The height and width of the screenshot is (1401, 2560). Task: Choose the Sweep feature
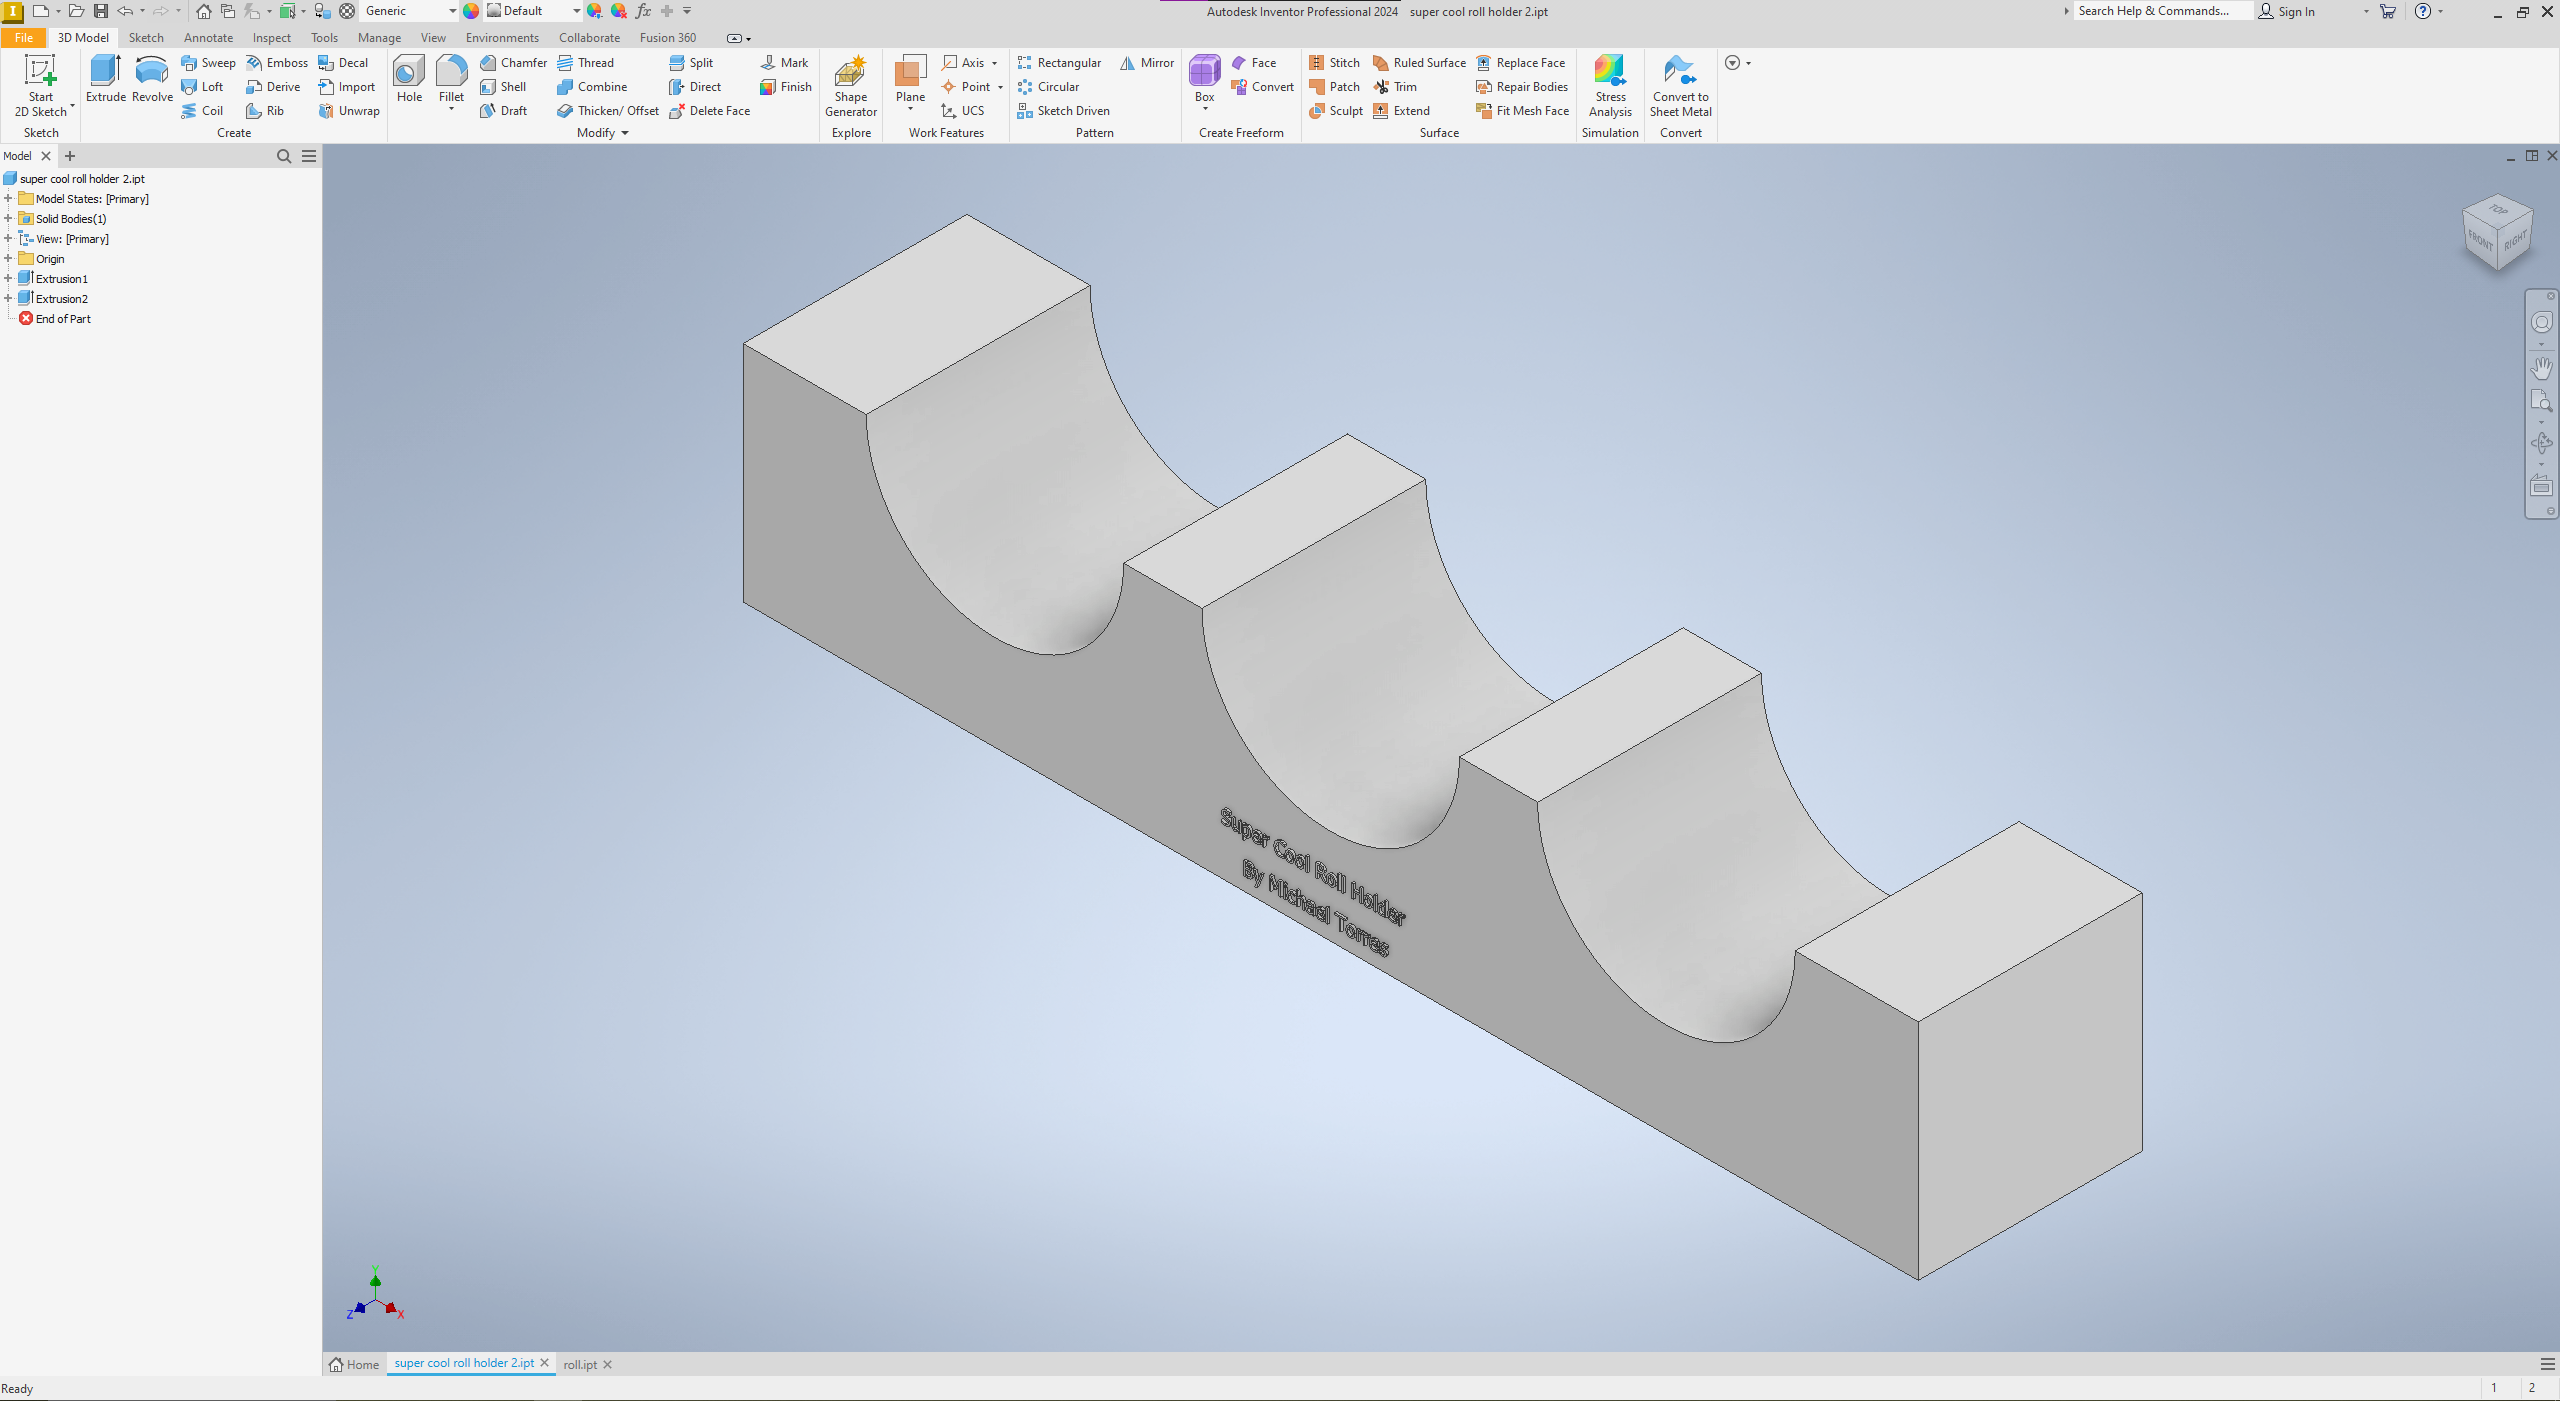[208, 62]
